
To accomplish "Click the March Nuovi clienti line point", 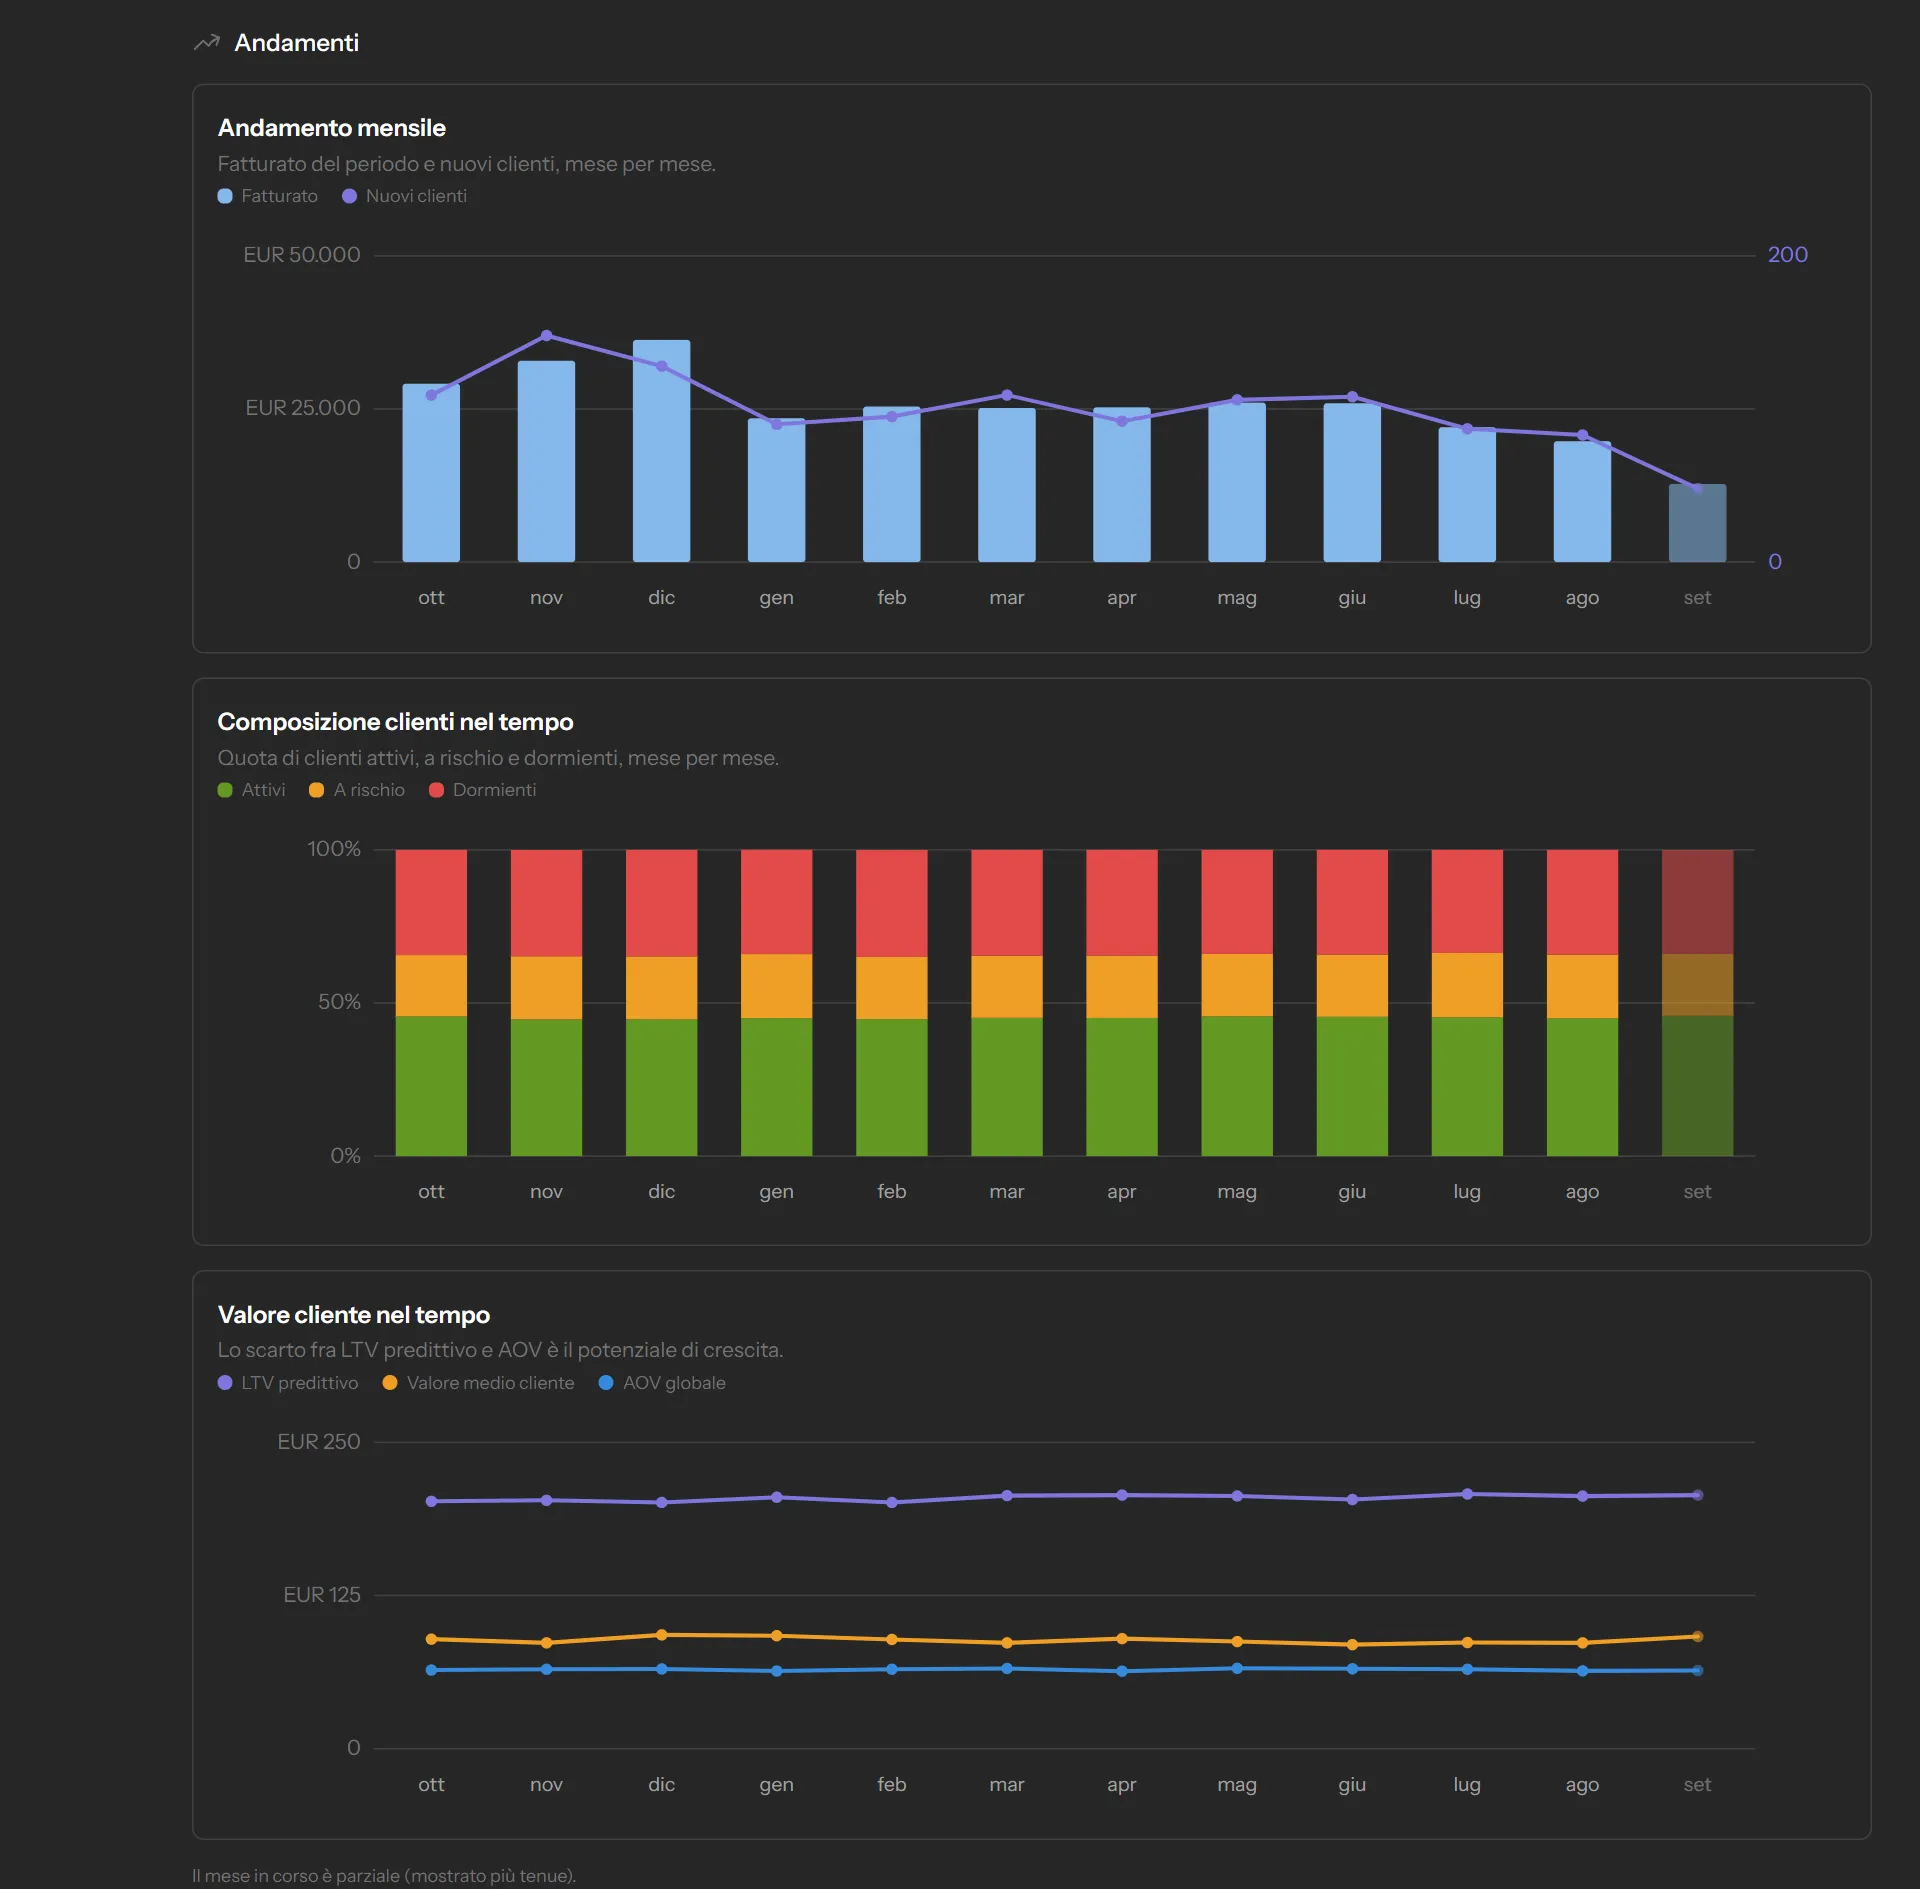I will [x=1007, y=395].
